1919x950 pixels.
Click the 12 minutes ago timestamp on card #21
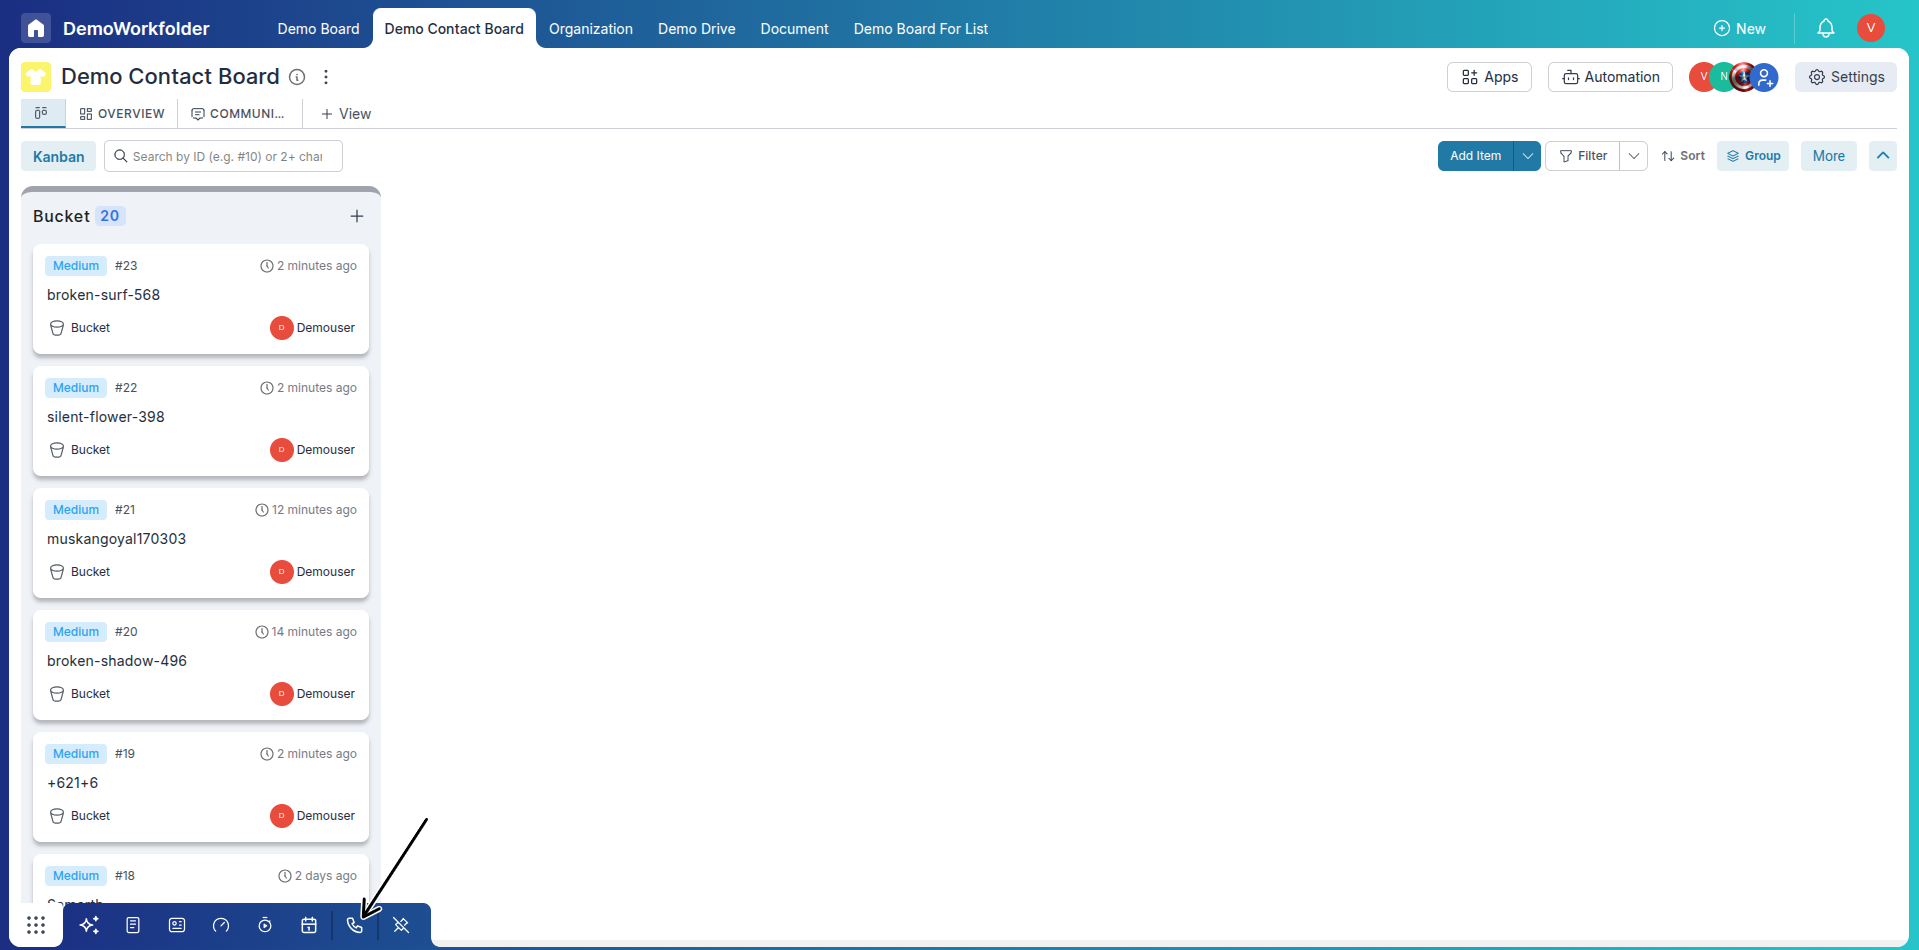pyautogui.click(x=306, y=510)
